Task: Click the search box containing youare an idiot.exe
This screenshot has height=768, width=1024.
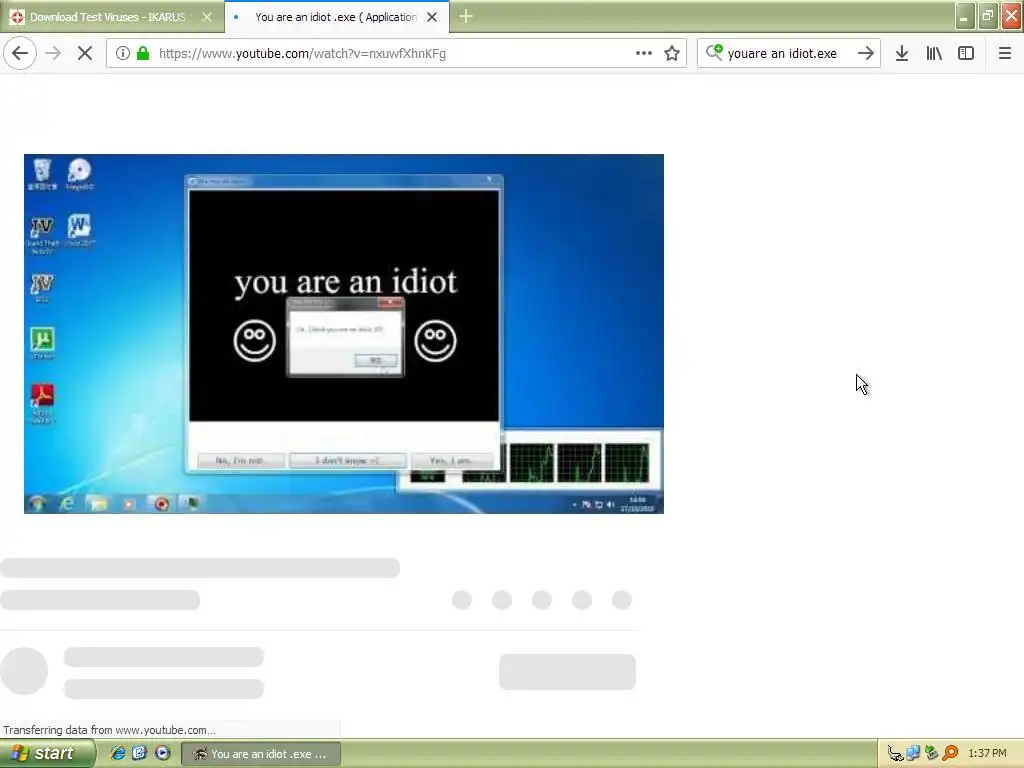Action: (x=787, y=54)
